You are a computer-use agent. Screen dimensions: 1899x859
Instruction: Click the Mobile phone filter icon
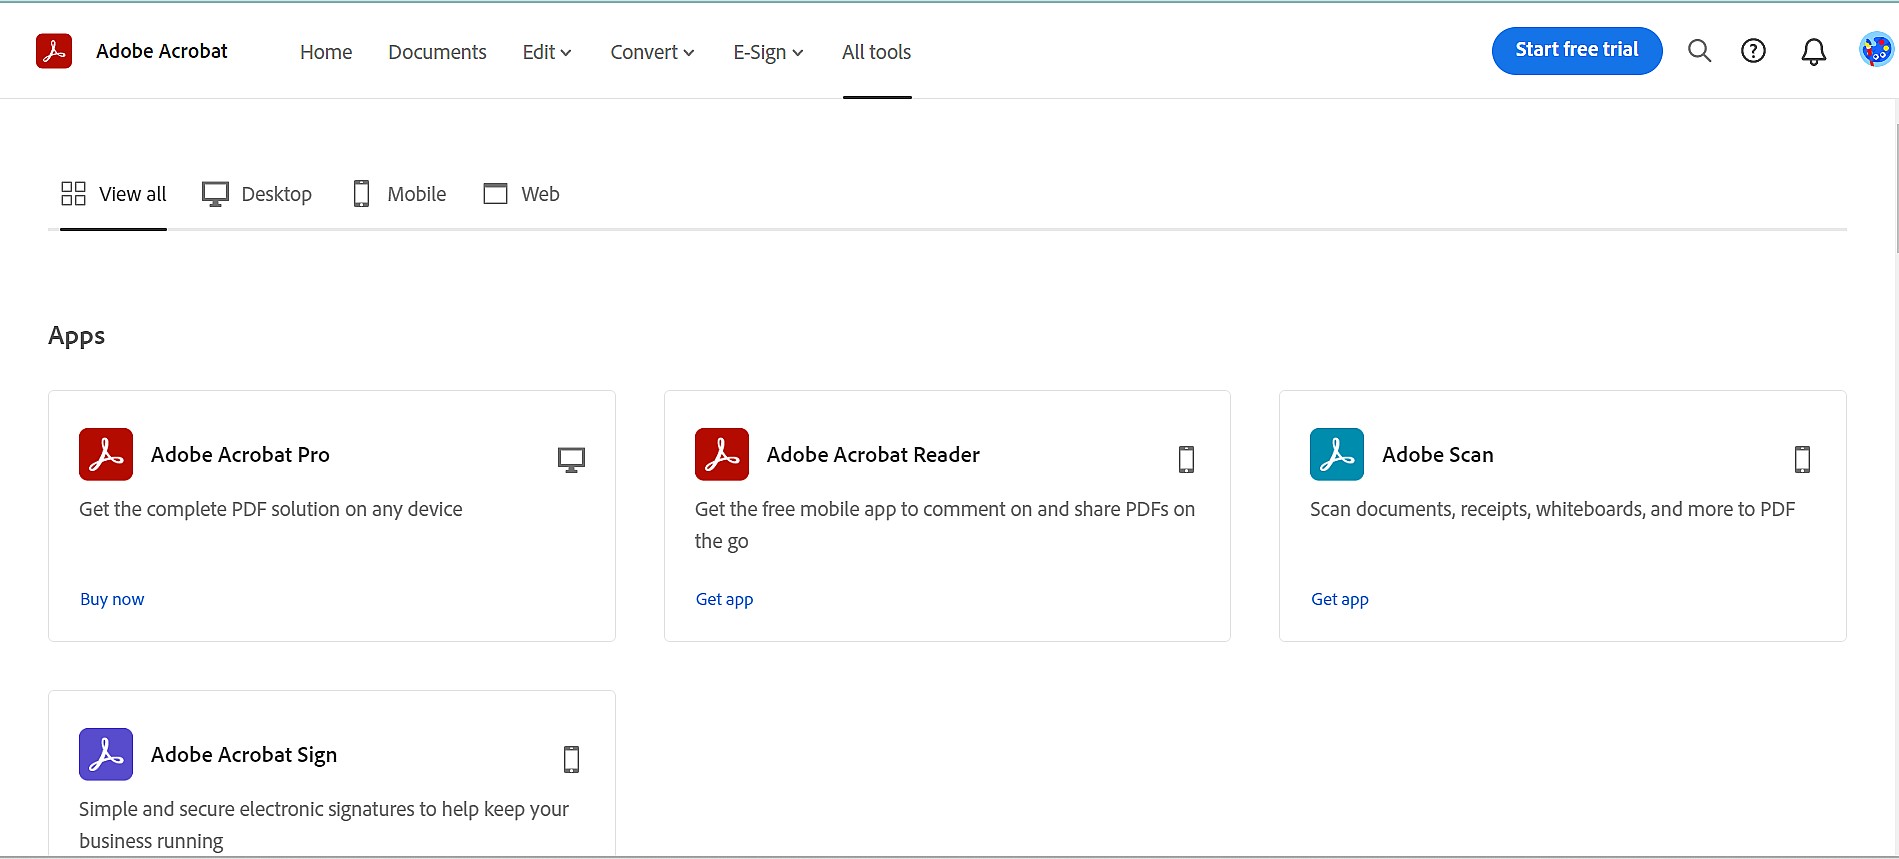coord(362,194)
